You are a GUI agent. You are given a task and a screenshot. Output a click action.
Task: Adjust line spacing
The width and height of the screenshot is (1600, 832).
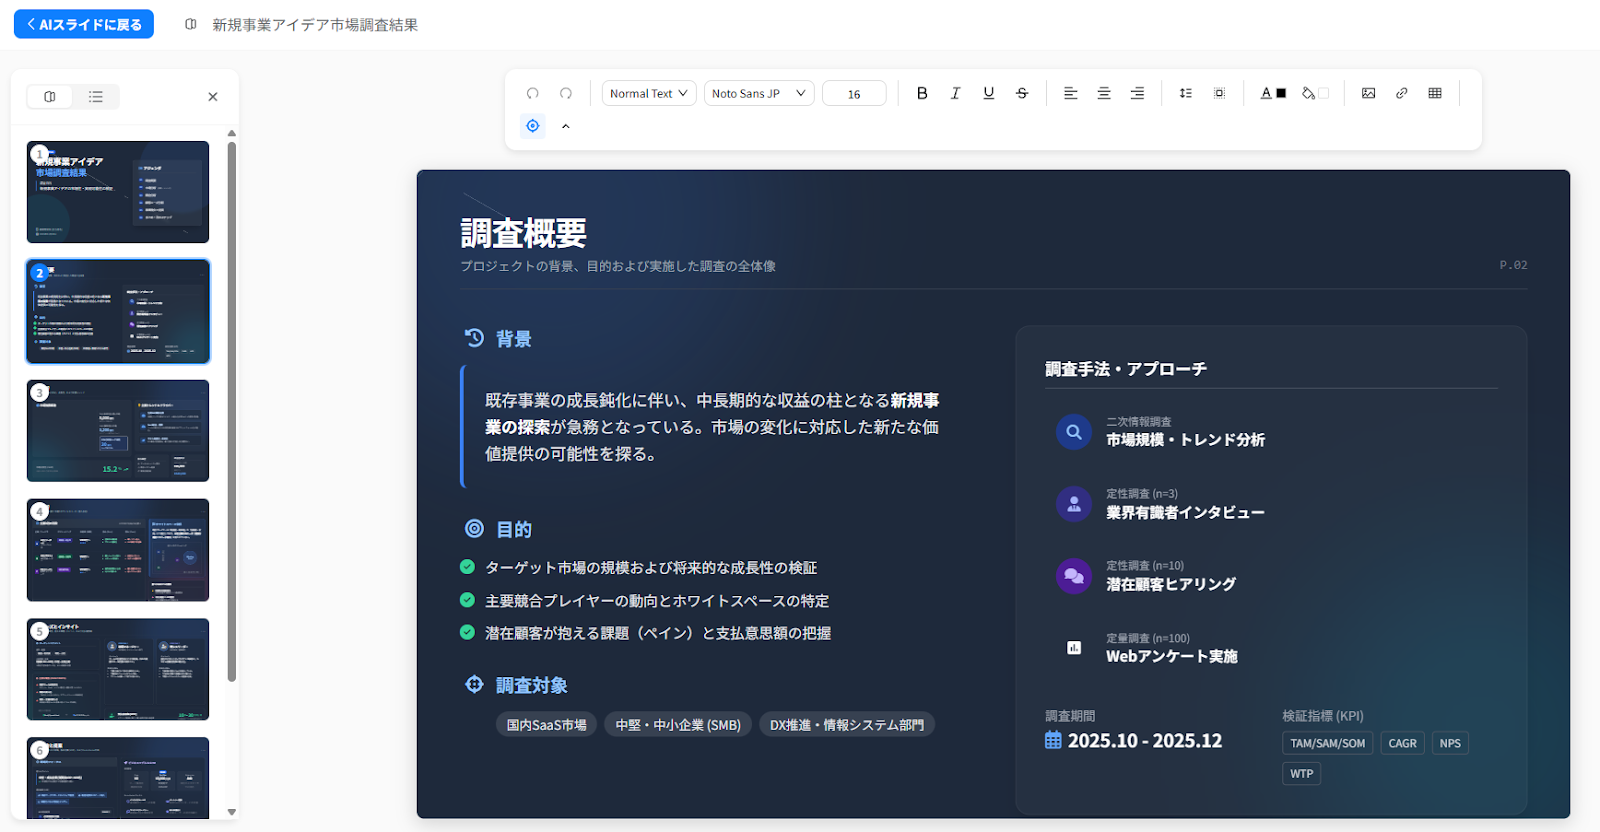tap(1185, 93)
